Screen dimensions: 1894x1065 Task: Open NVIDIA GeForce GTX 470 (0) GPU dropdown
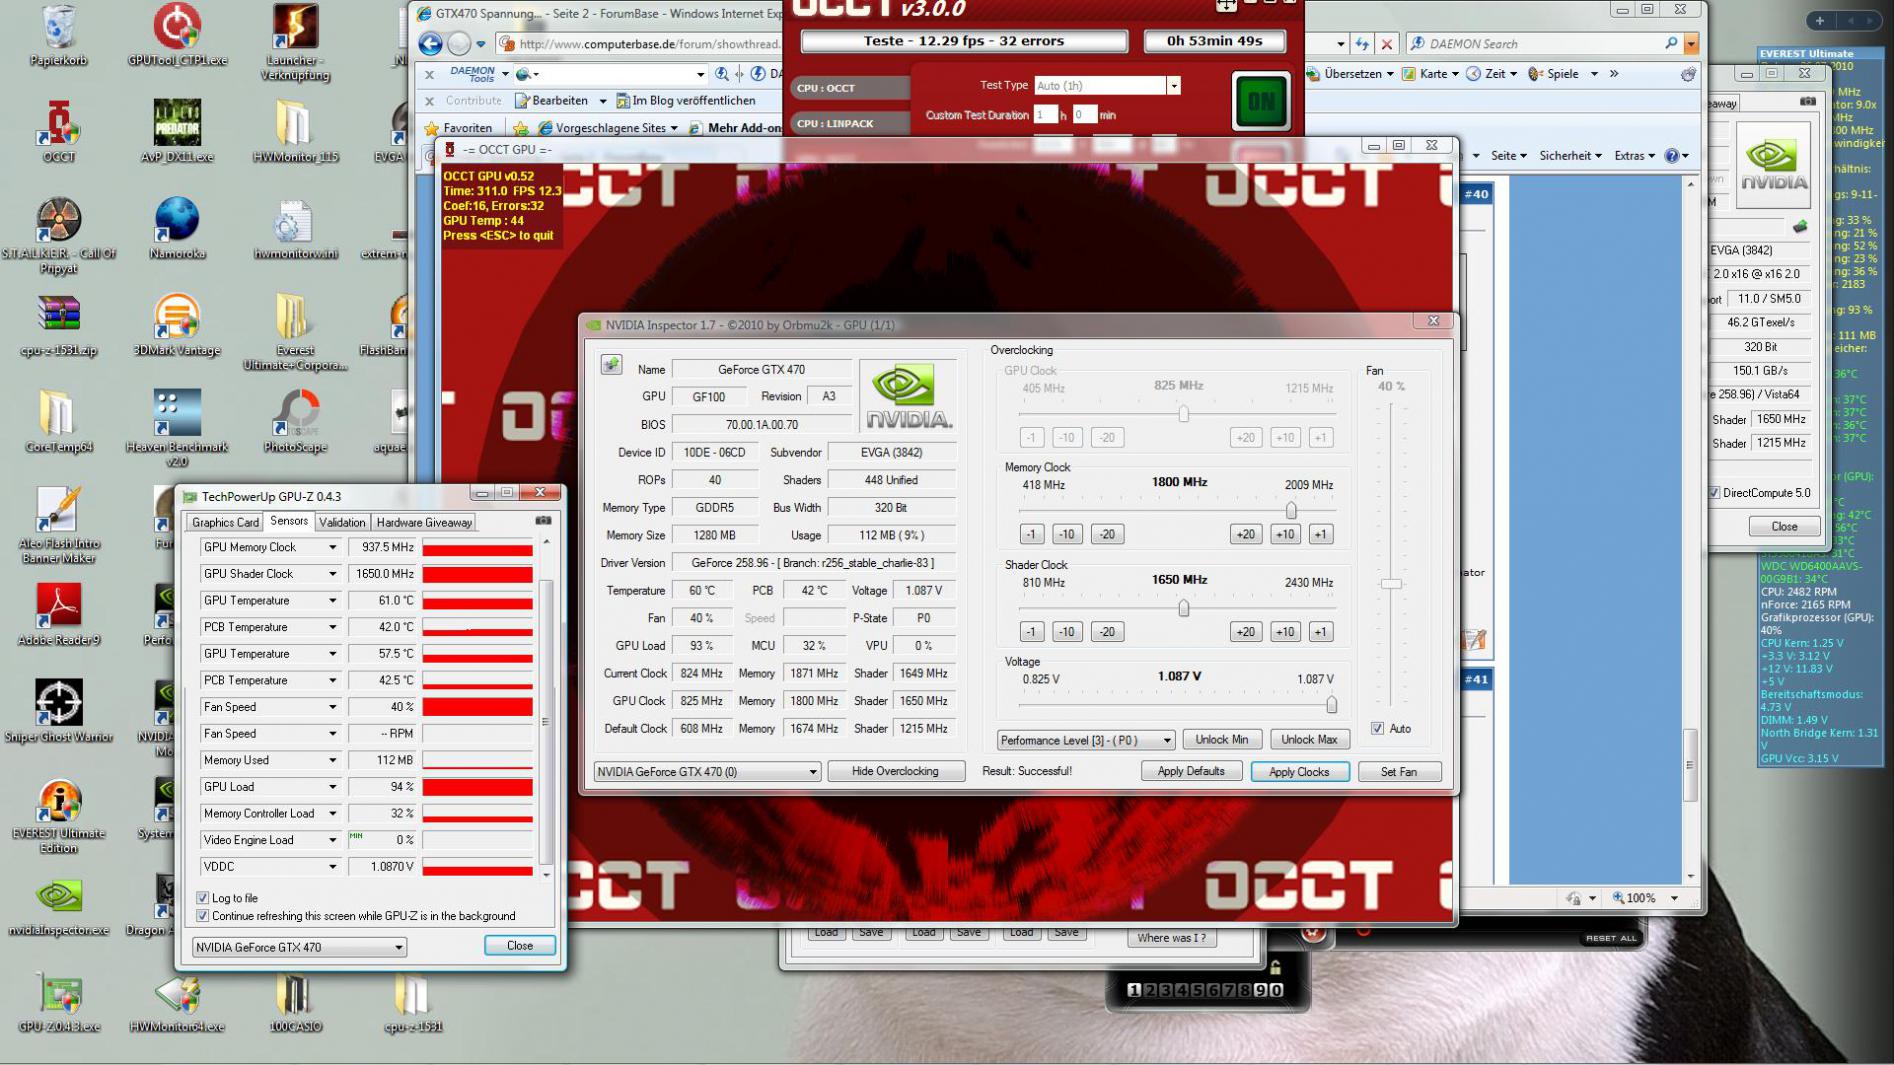[707, 772]
